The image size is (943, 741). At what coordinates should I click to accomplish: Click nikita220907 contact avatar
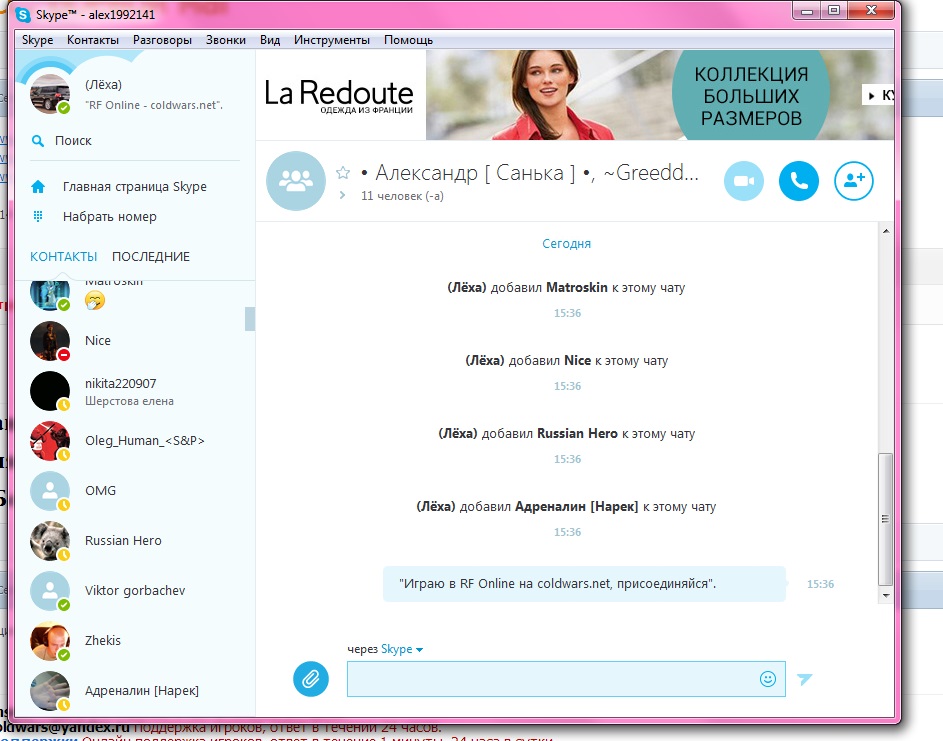pos(50,391)
